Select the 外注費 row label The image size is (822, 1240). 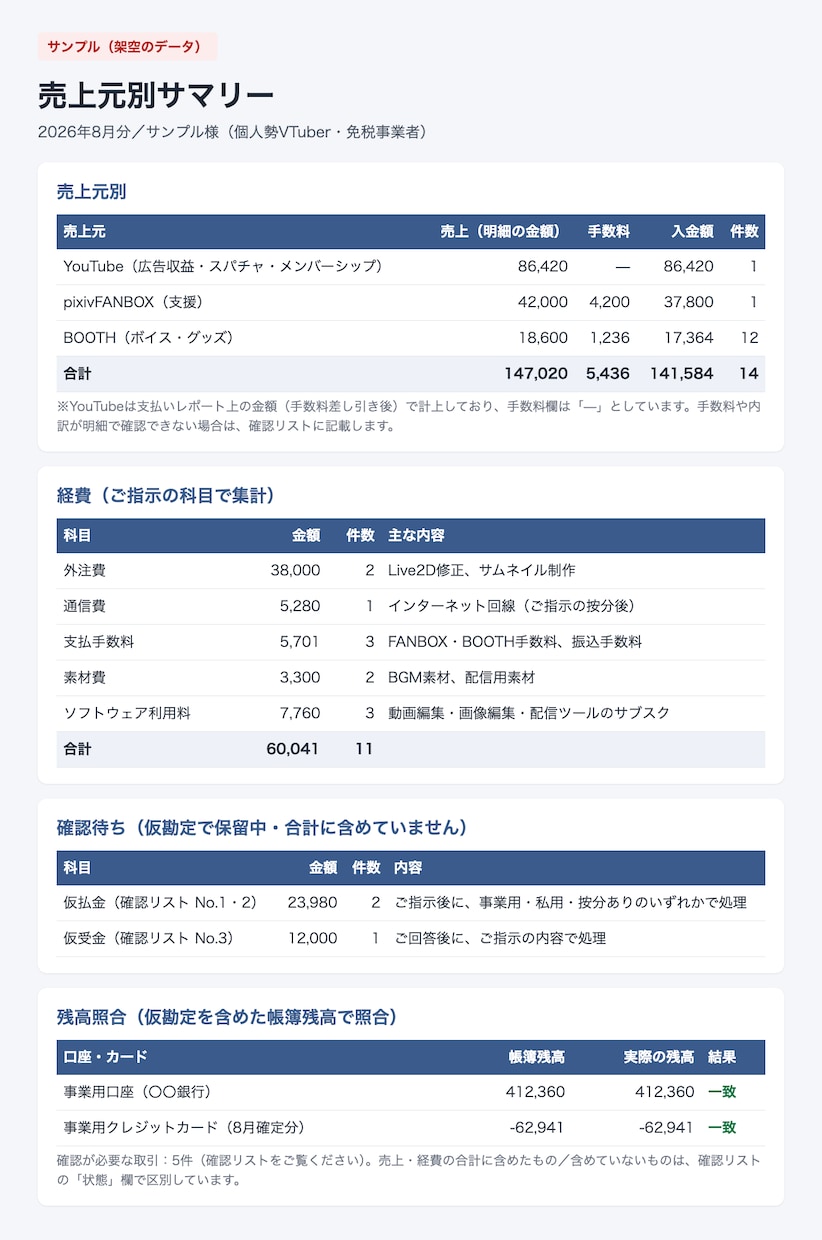coord(84,570)
